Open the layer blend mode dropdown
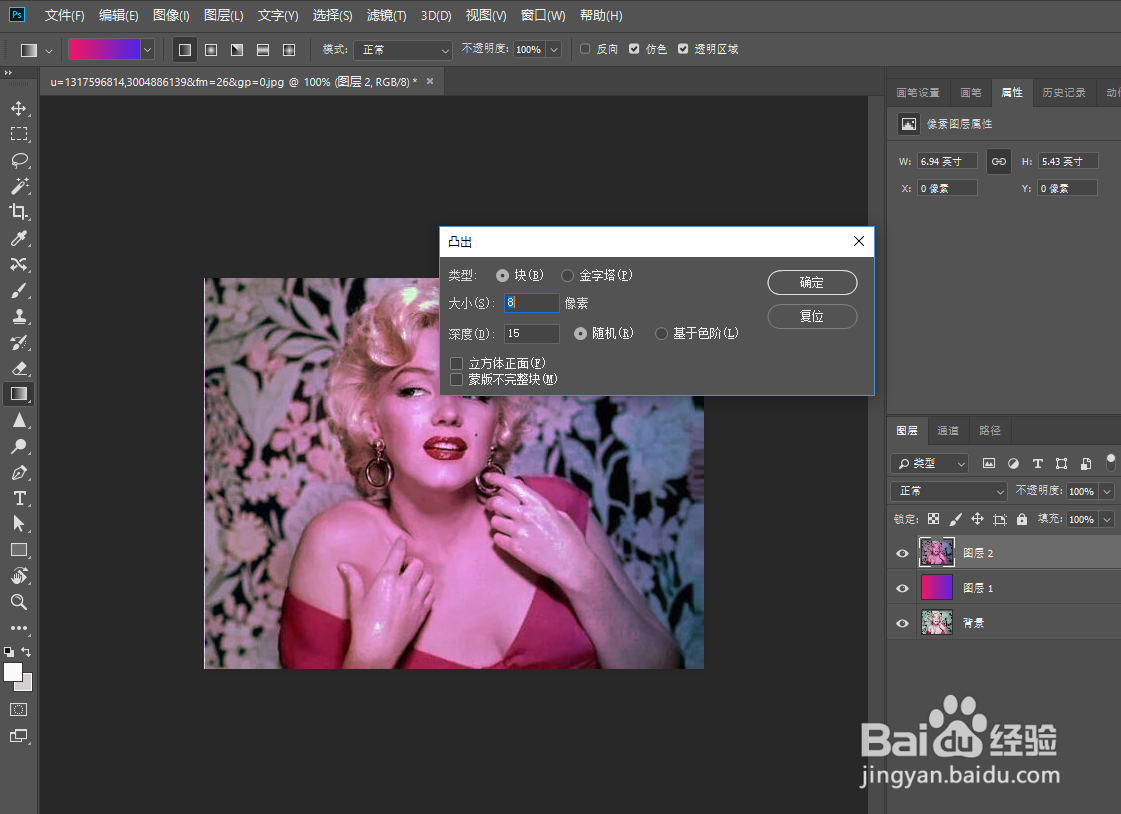 (949, 492)
